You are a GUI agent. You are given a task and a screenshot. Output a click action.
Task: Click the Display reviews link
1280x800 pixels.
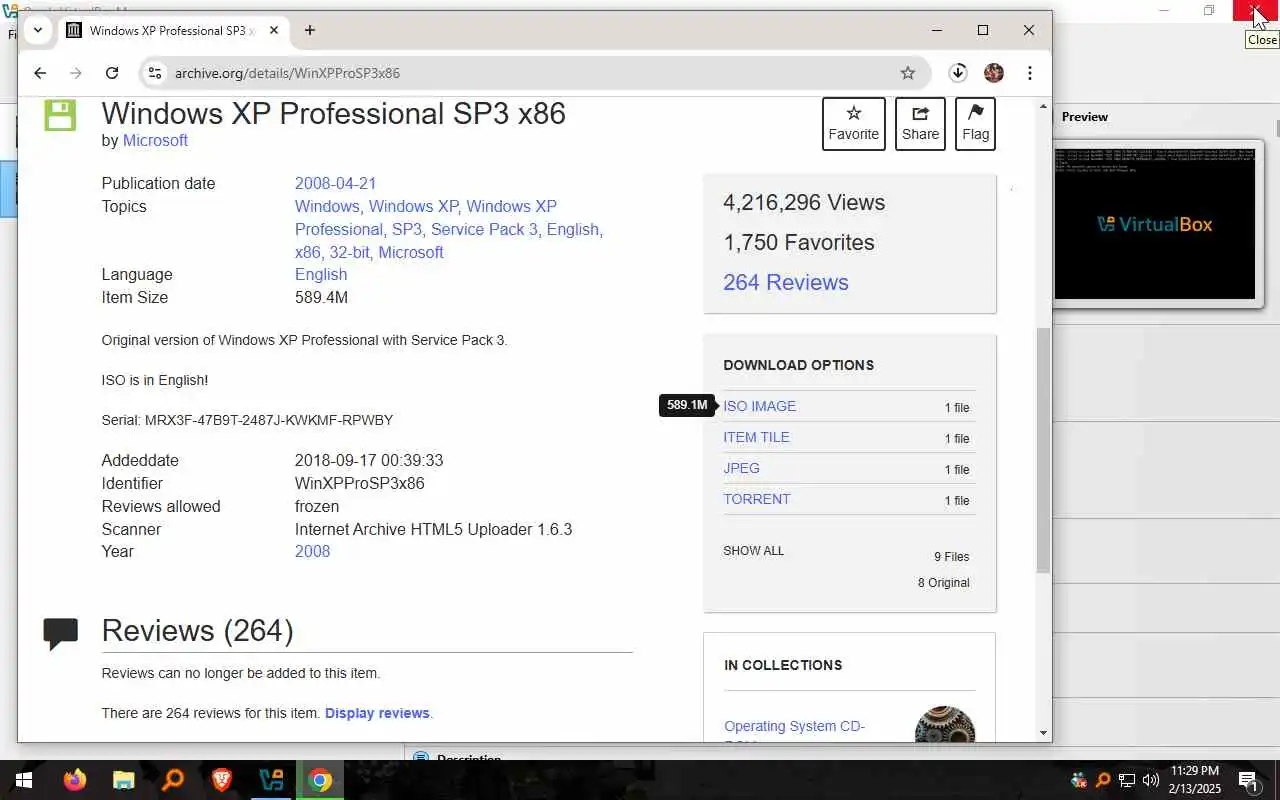click(x=377, y=714)
